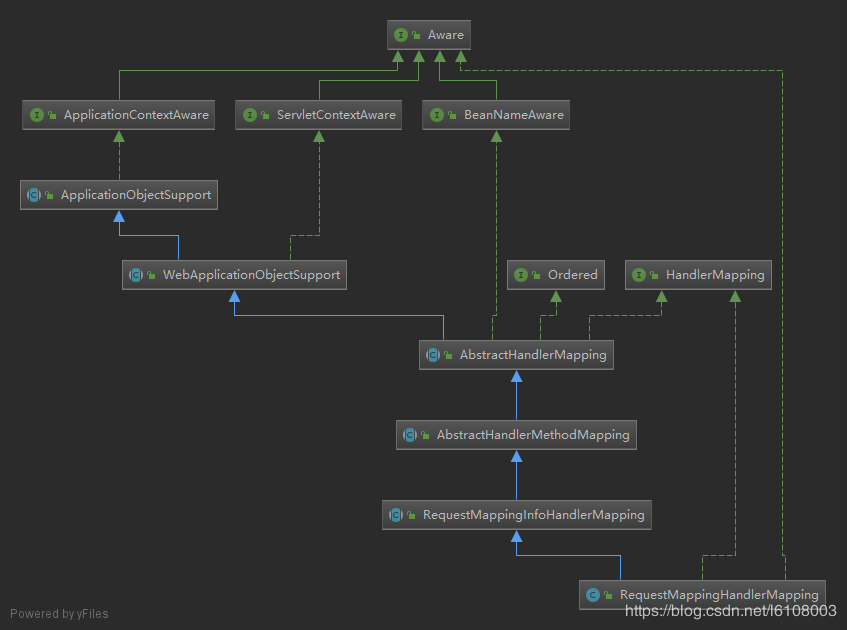The width and height of the screenshot is (847, 630).
Task: Click public visibility icon on AbstractHandlerMethodMapping
Action: coord(425,435)
